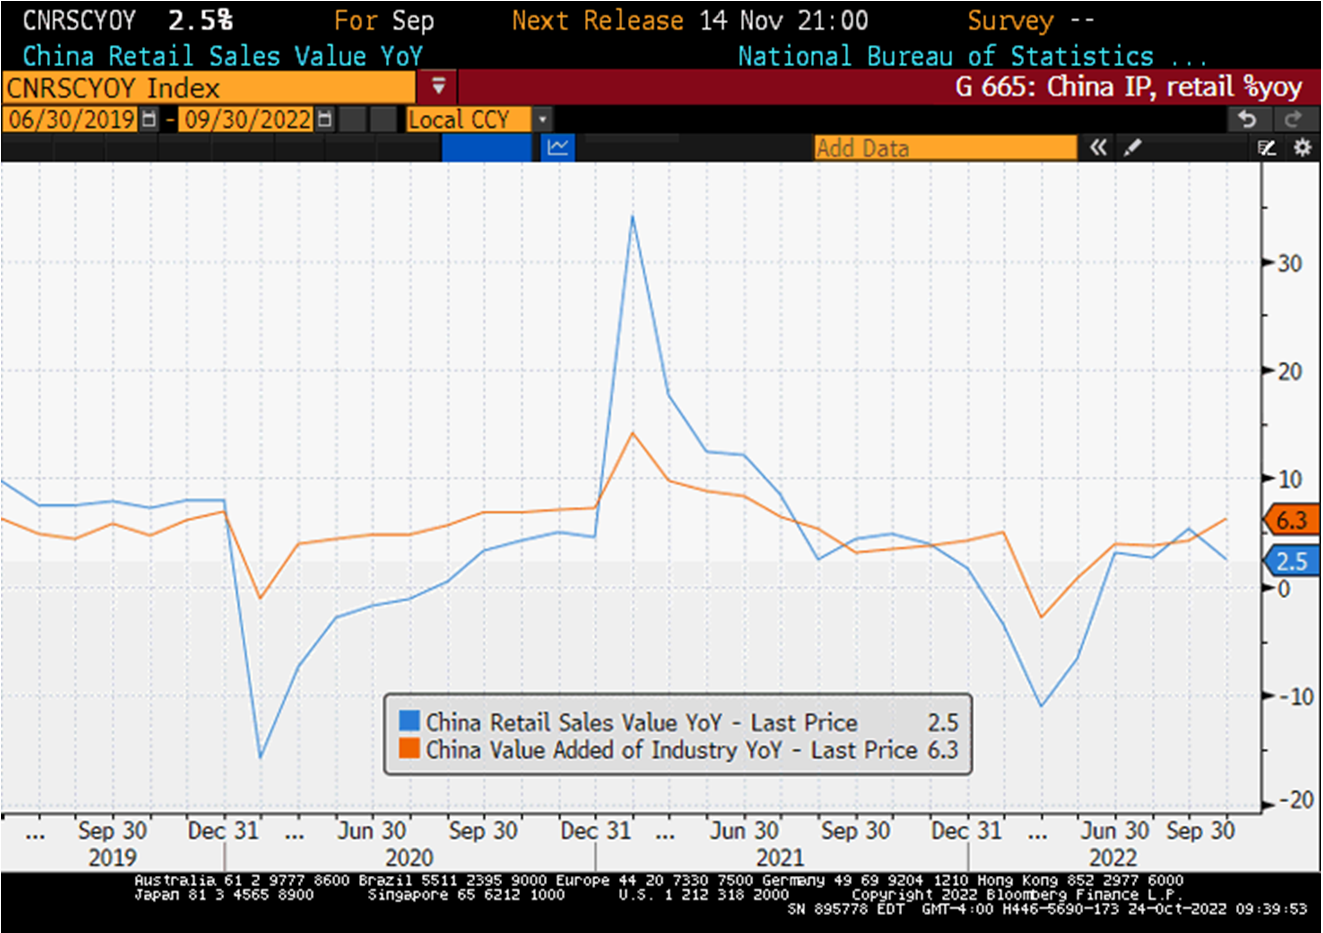The width and height of the screenshot is (1323, 933).
Task: Click the chart edit notes icon
Action: point(1267,147)
